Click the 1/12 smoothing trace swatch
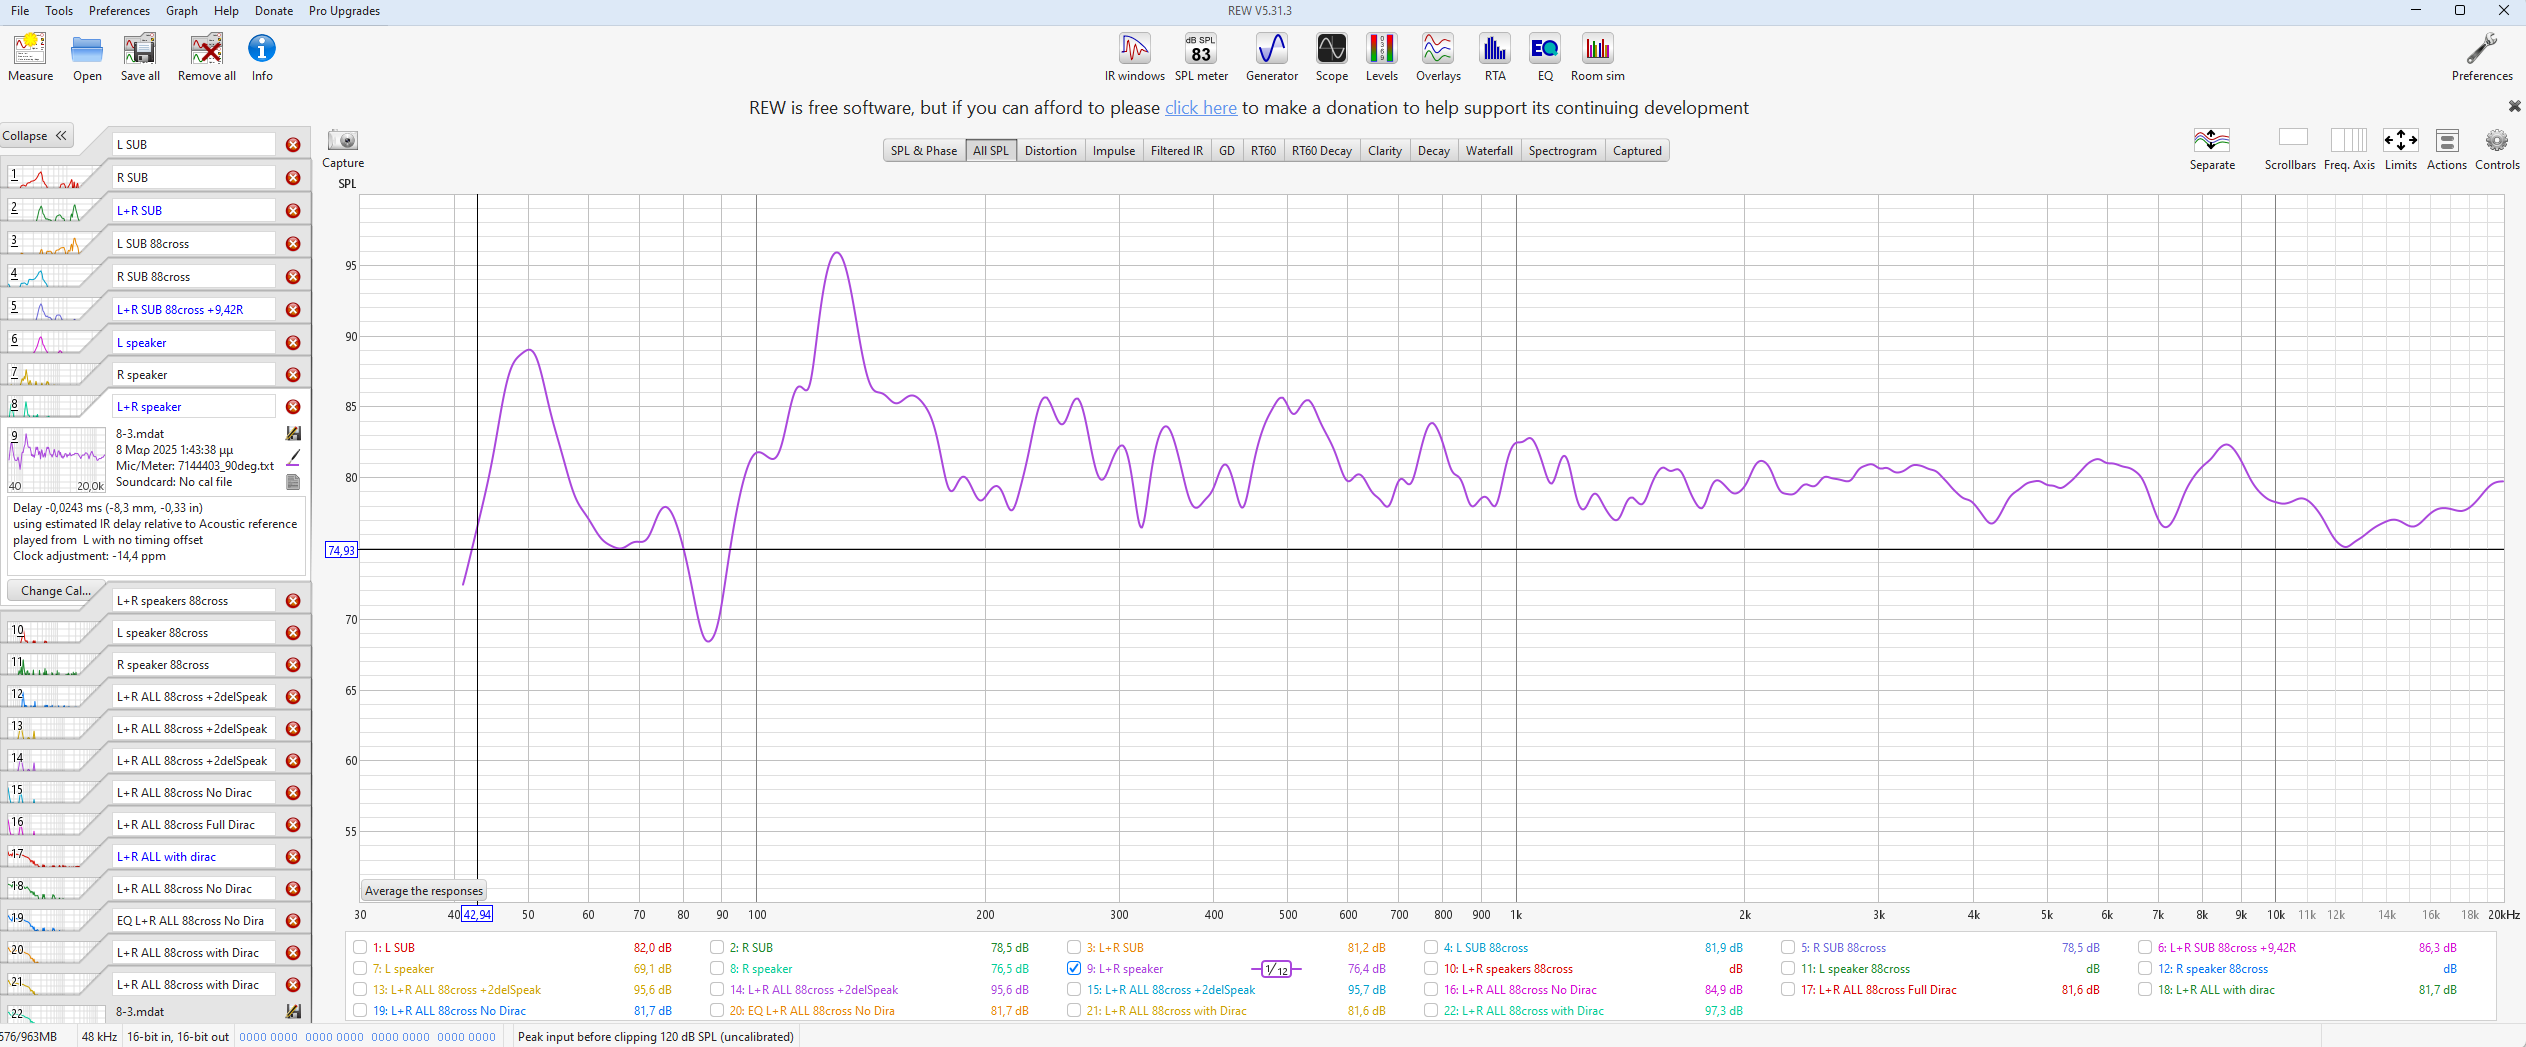The image size is (2526, 1047). [x=1275, y=969]
